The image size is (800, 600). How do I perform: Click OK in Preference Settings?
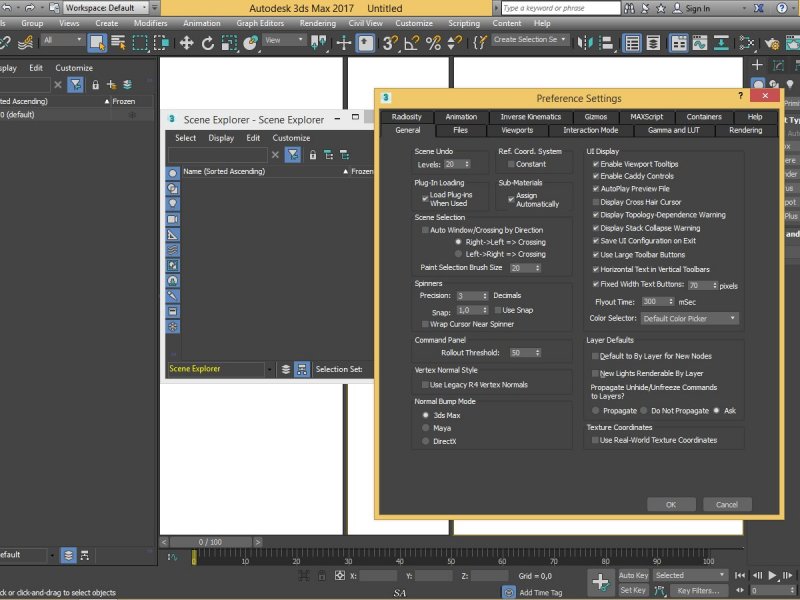tap(671, 505)
